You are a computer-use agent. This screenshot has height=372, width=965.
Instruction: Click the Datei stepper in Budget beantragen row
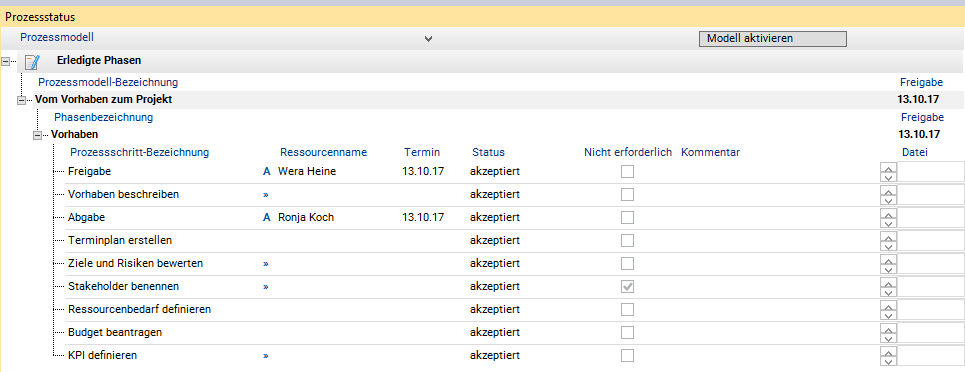click(x=887, y=333)
